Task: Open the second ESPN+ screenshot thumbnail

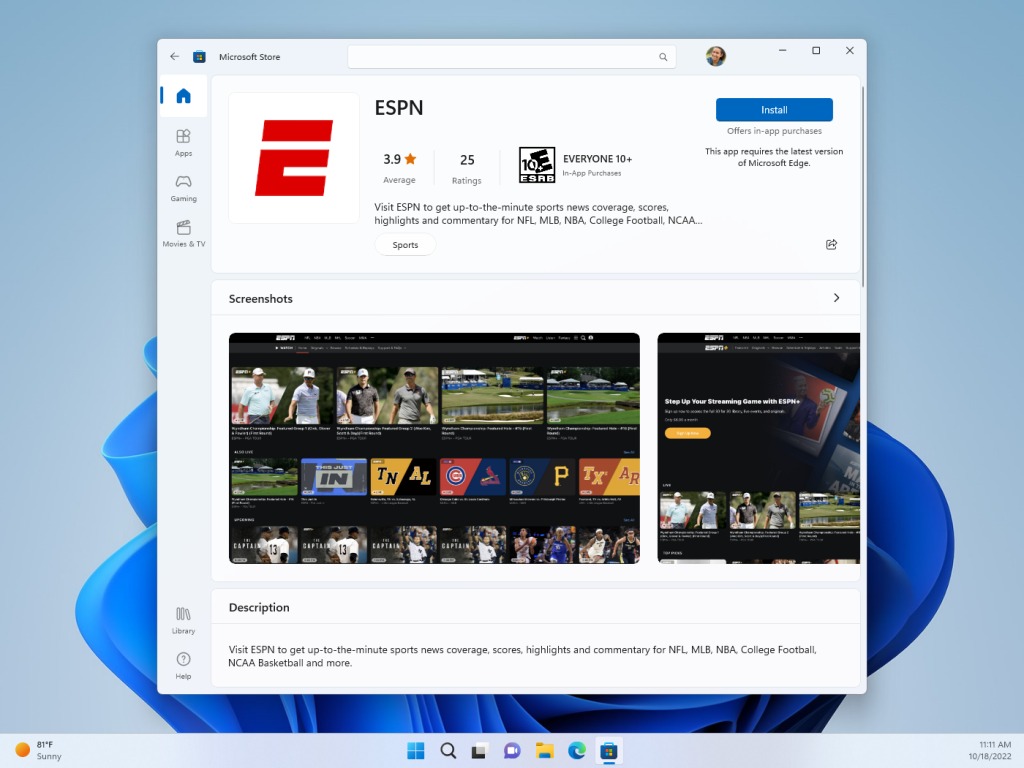Action: click(x=758, y=448)
